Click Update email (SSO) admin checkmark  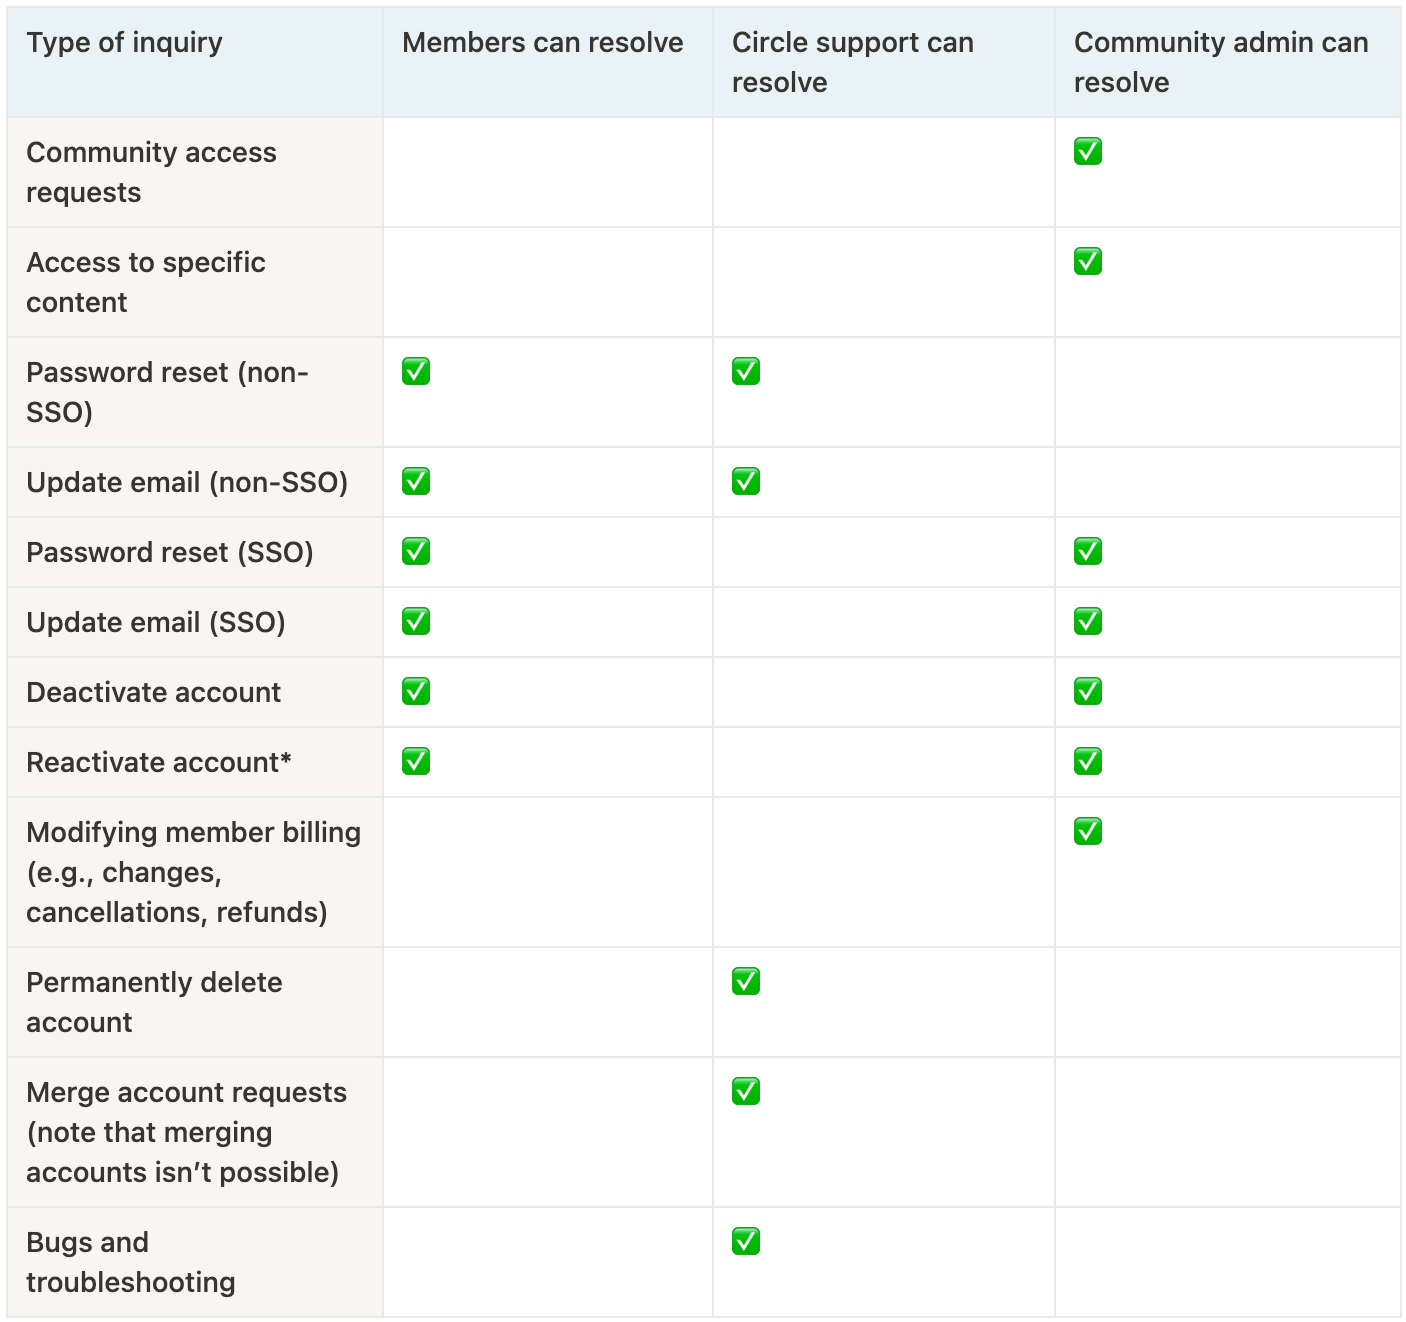1087,622
